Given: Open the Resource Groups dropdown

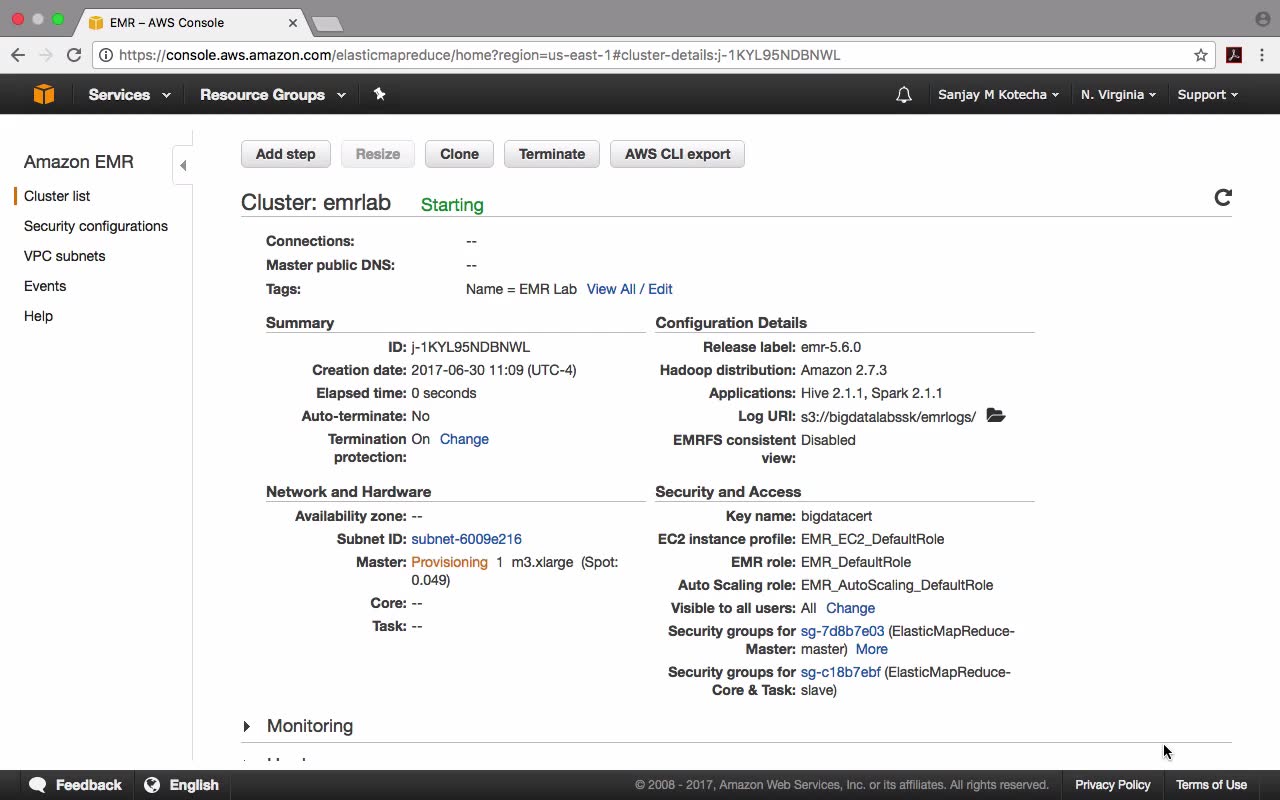Looking at the screenshot, I should 273,95.
